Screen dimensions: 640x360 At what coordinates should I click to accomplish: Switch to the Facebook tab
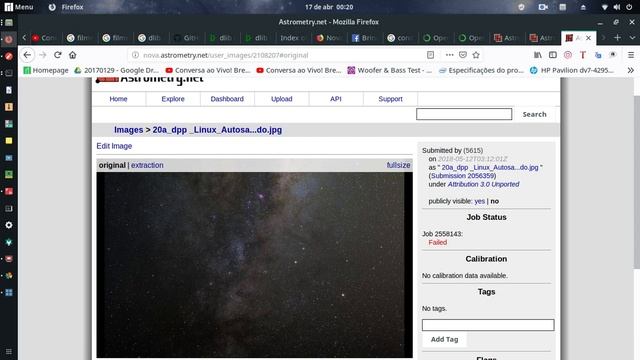coord(363,38)
